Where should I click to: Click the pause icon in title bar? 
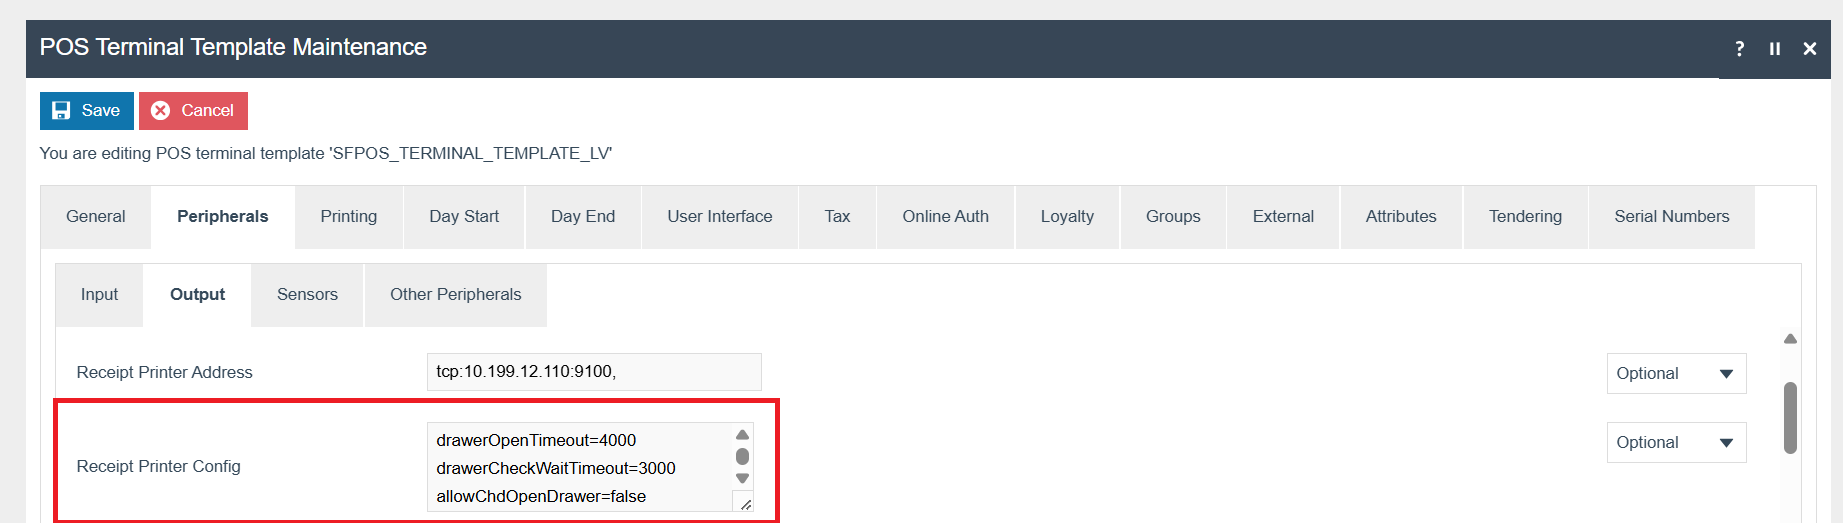pos(1775,48)
